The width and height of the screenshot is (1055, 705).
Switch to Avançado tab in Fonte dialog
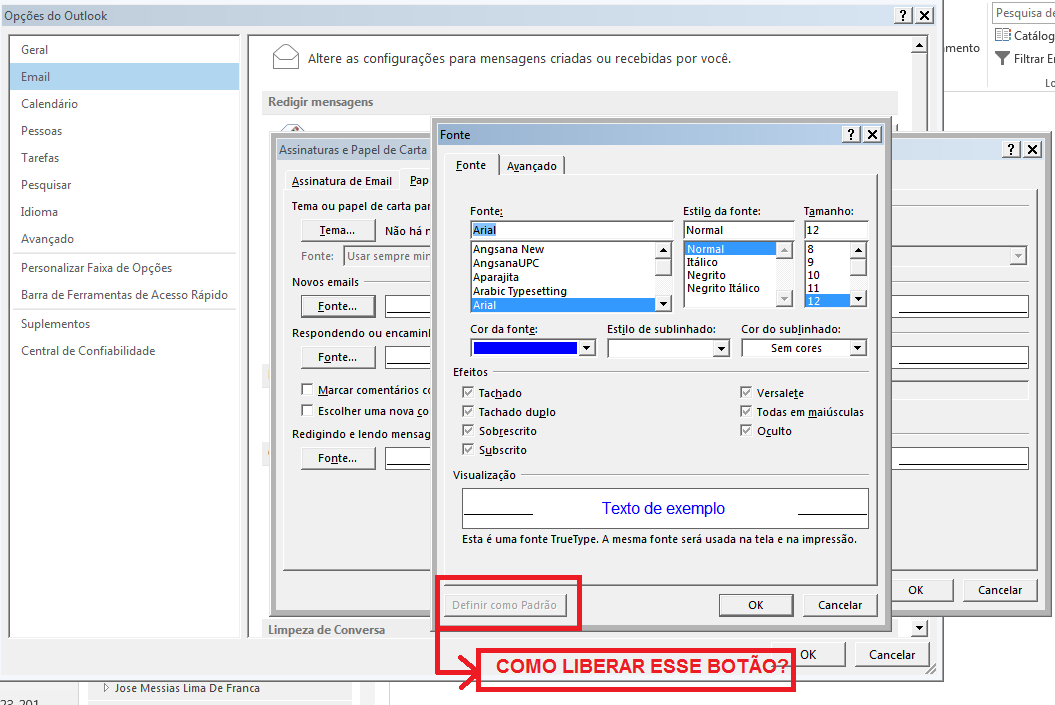(x=532, y=166)
